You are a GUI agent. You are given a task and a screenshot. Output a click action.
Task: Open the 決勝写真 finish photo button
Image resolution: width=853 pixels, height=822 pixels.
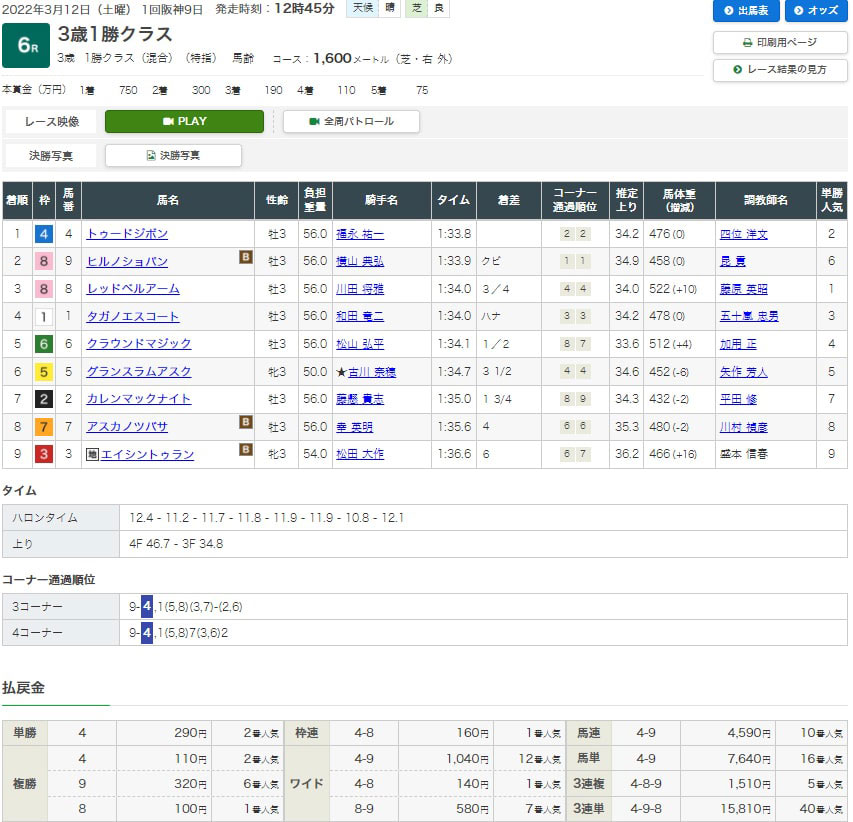173,155
